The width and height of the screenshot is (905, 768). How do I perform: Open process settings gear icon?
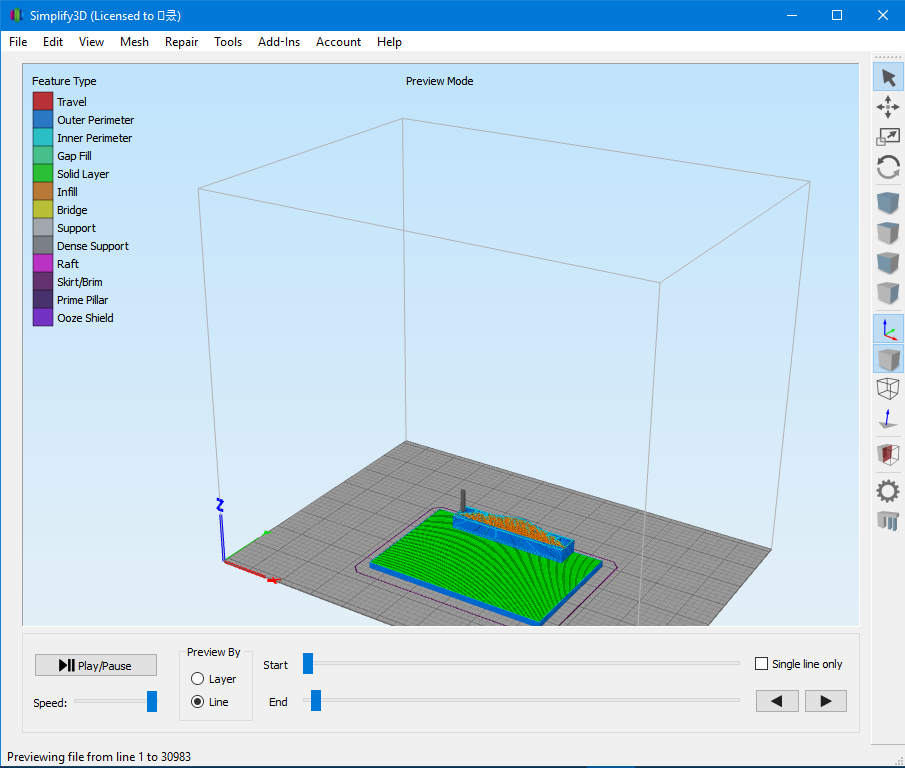888,492
